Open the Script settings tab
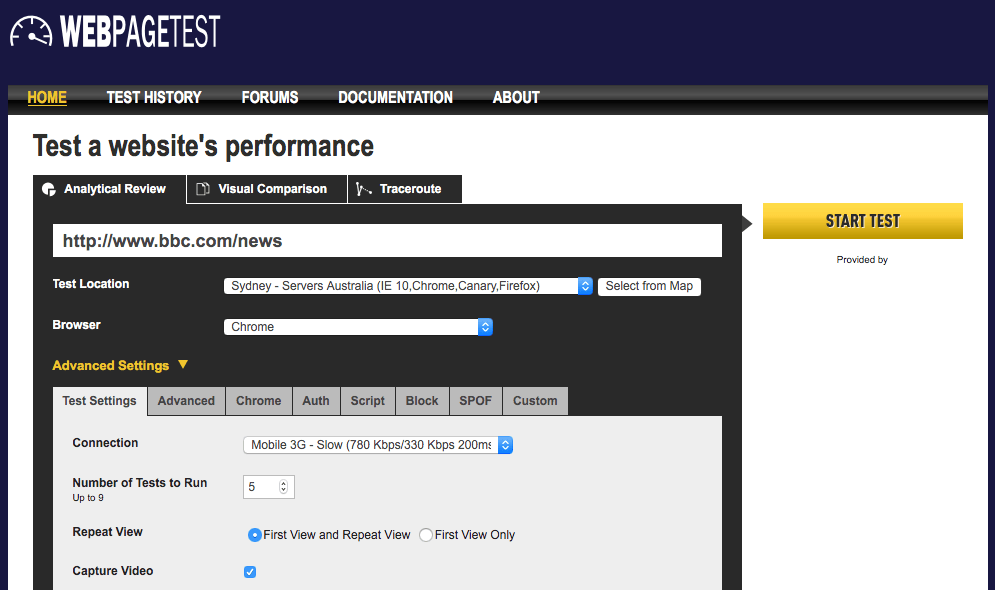The height and width of the screenshot is (590, 995). 368,401
